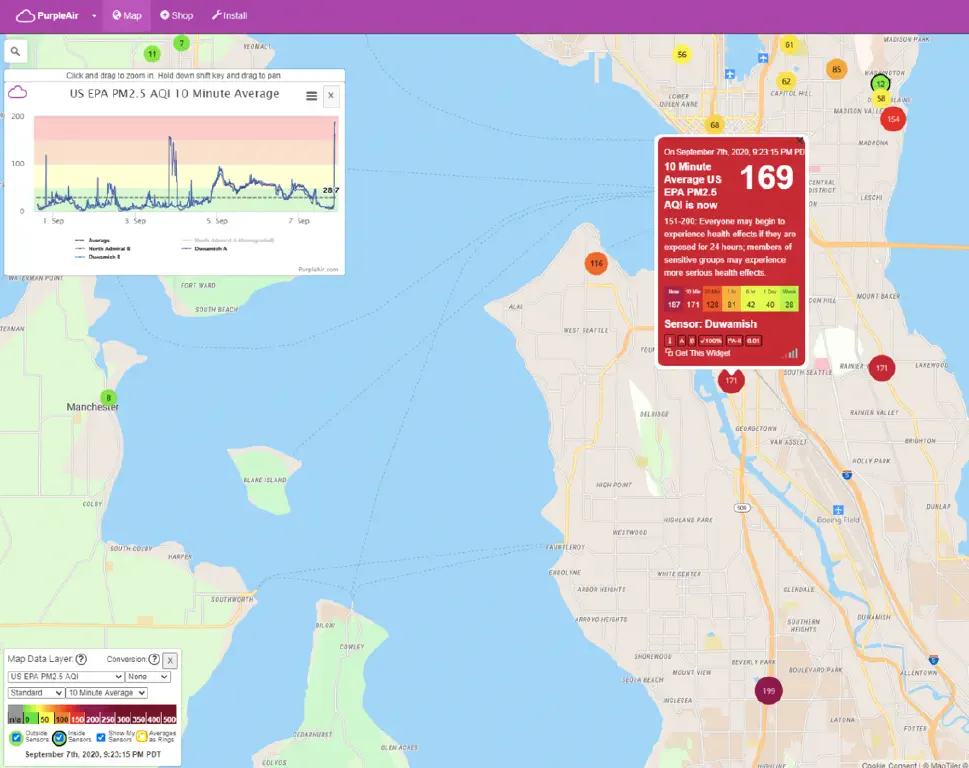Select the sensor marker showing 61
The image size is (969, 768).
coord(789,44)
